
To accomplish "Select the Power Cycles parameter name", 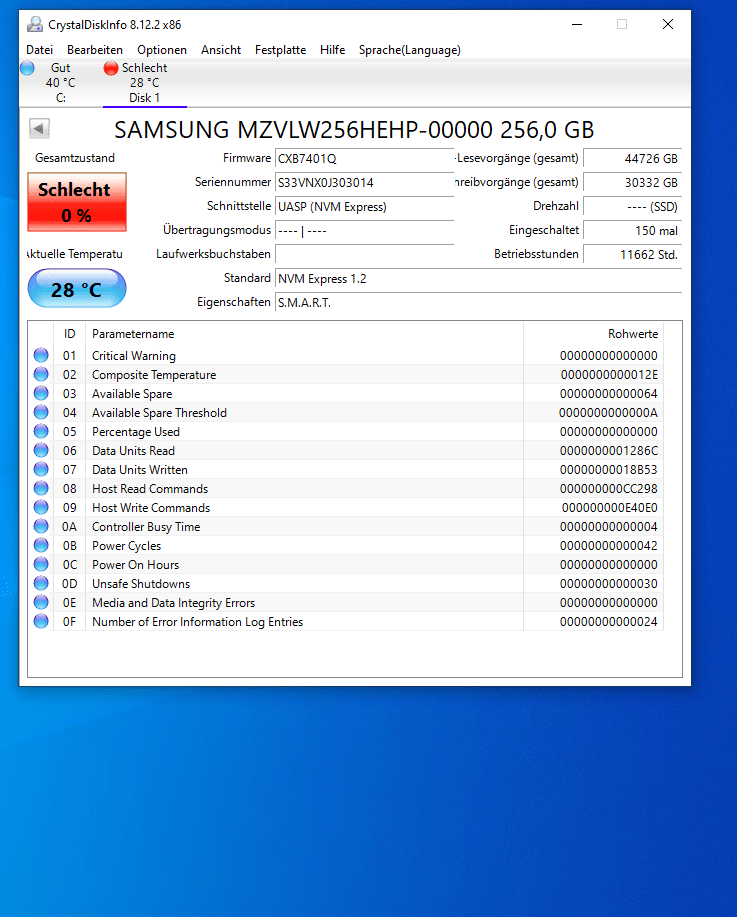I will [x=126, y=546].
